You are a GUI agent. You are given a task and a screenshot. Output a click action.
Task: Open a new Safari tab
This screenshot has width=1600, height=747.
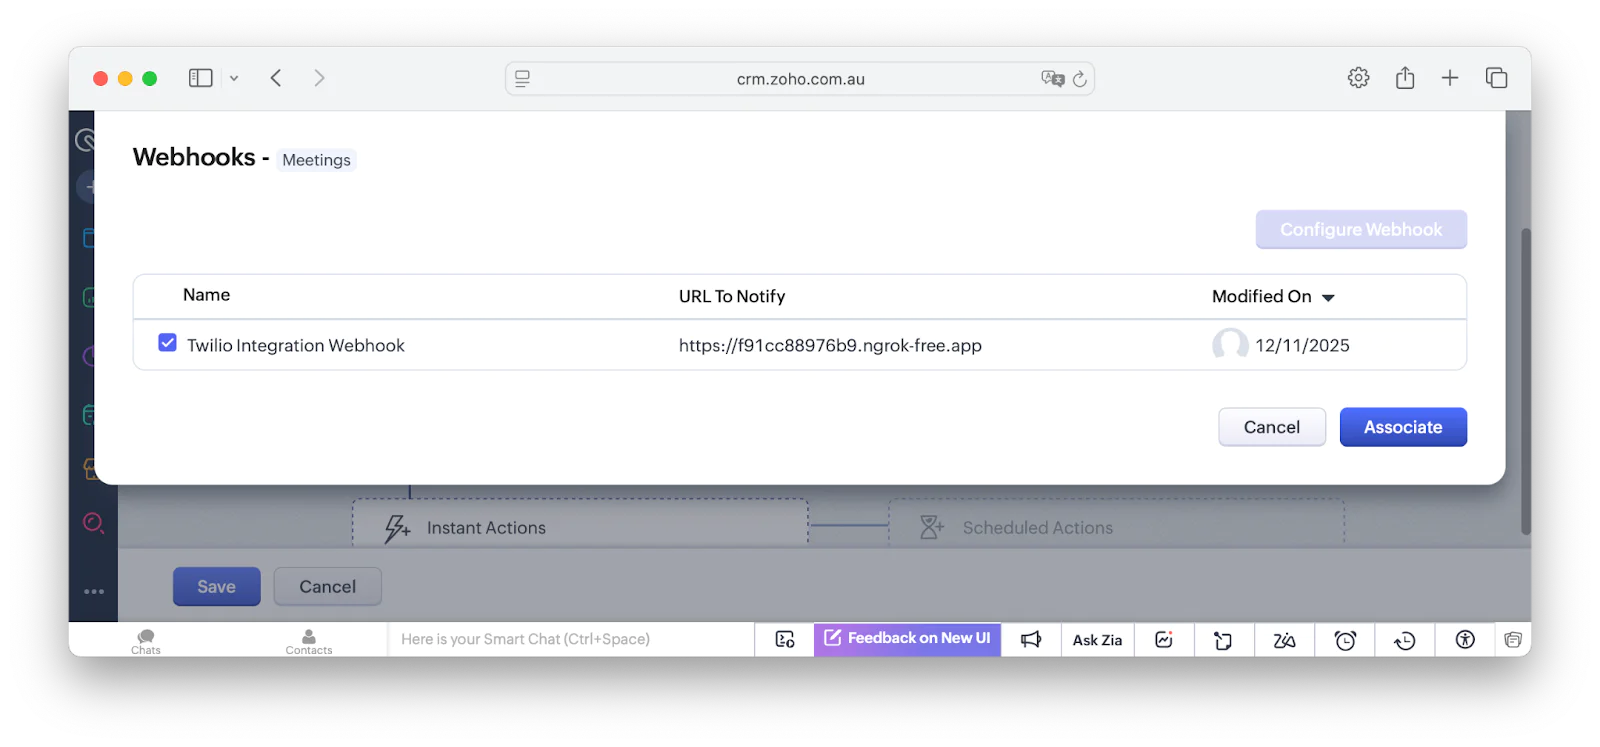(x=1450, y=78)
